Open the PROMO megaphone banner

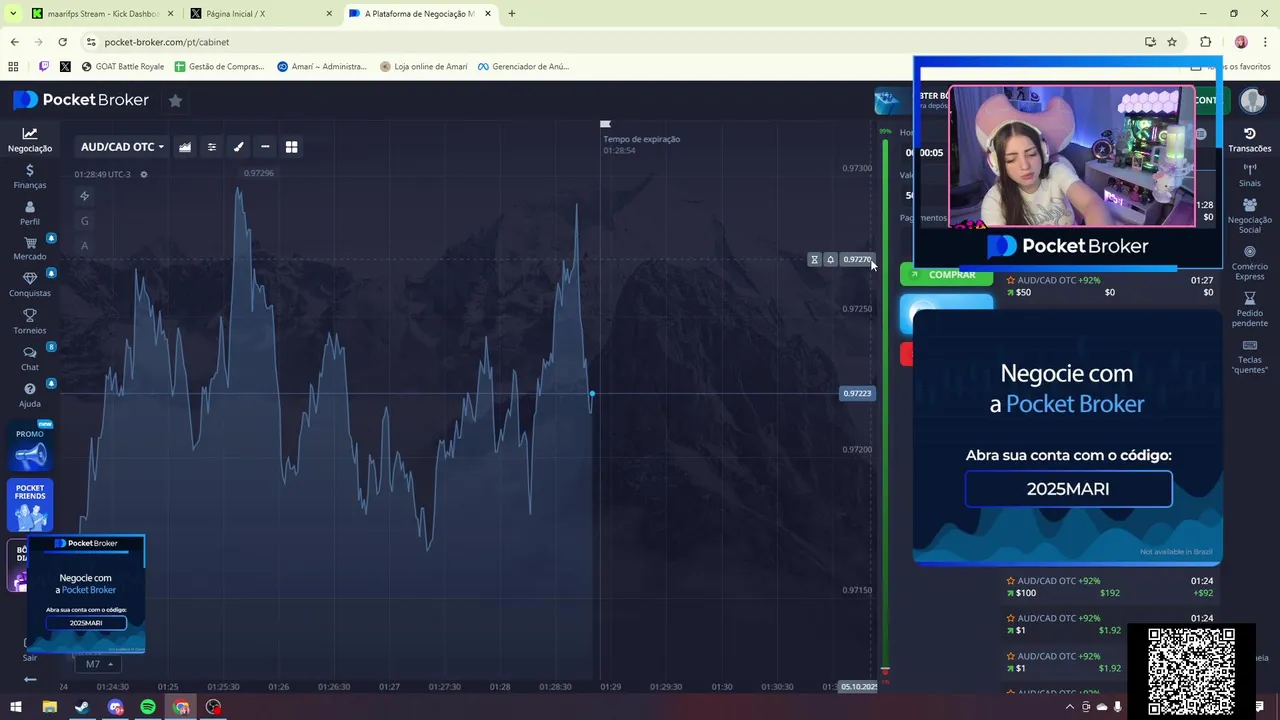pos(30,449)
